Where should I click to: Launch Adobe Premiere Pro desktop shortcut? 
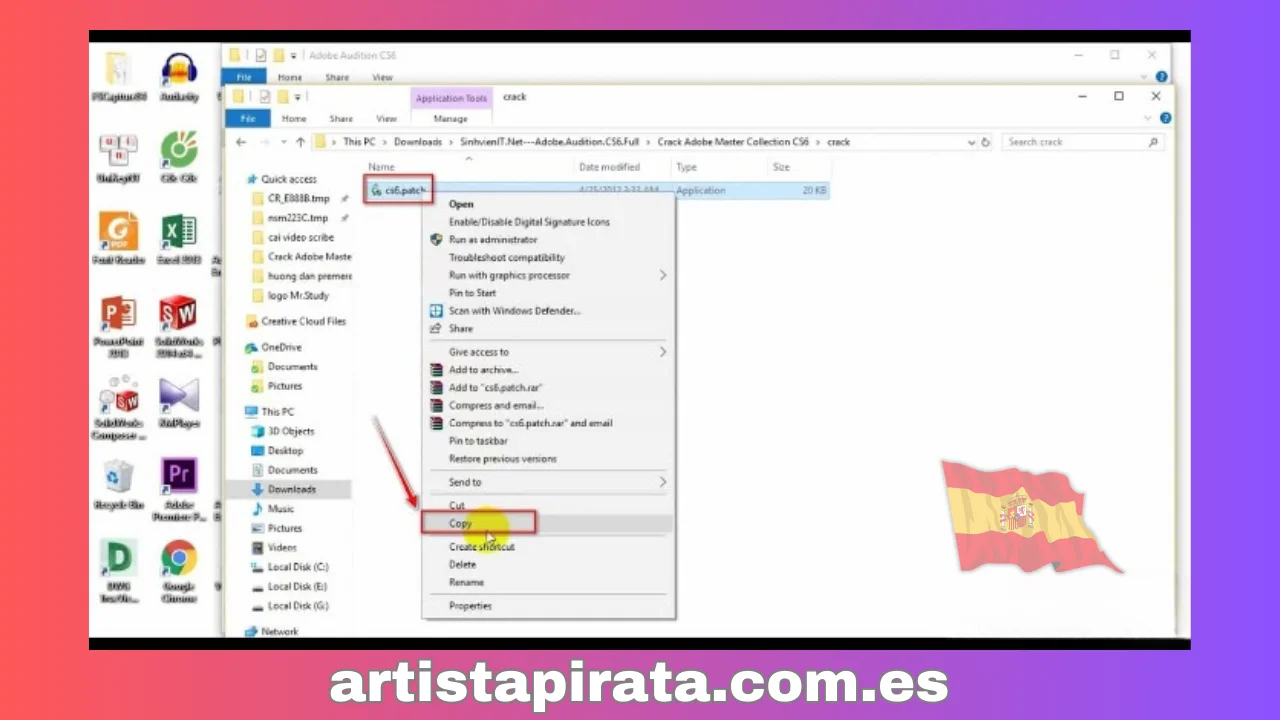coord(179,490)
